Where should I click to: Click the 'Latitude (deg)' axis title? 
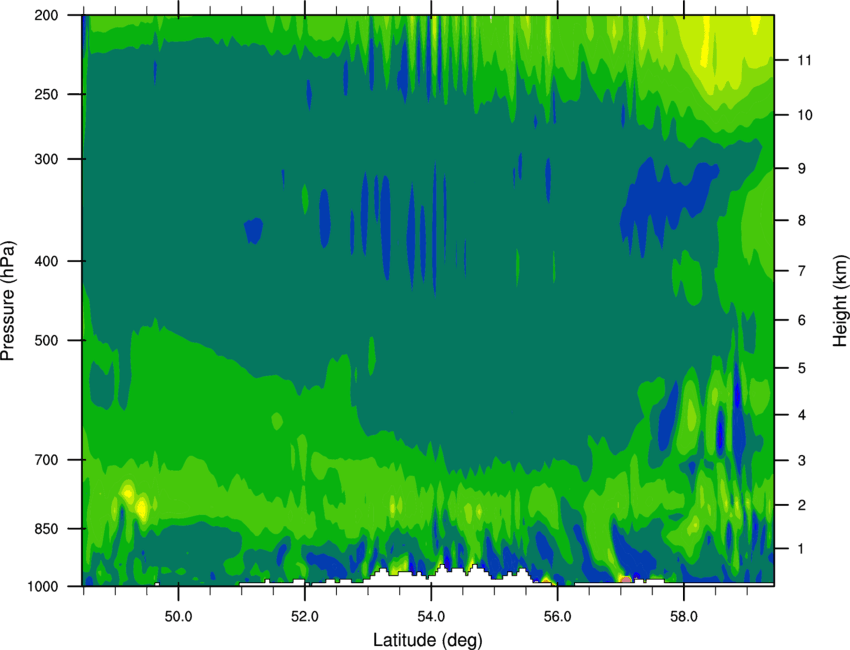pyautogui.click(x=428, y=640)
